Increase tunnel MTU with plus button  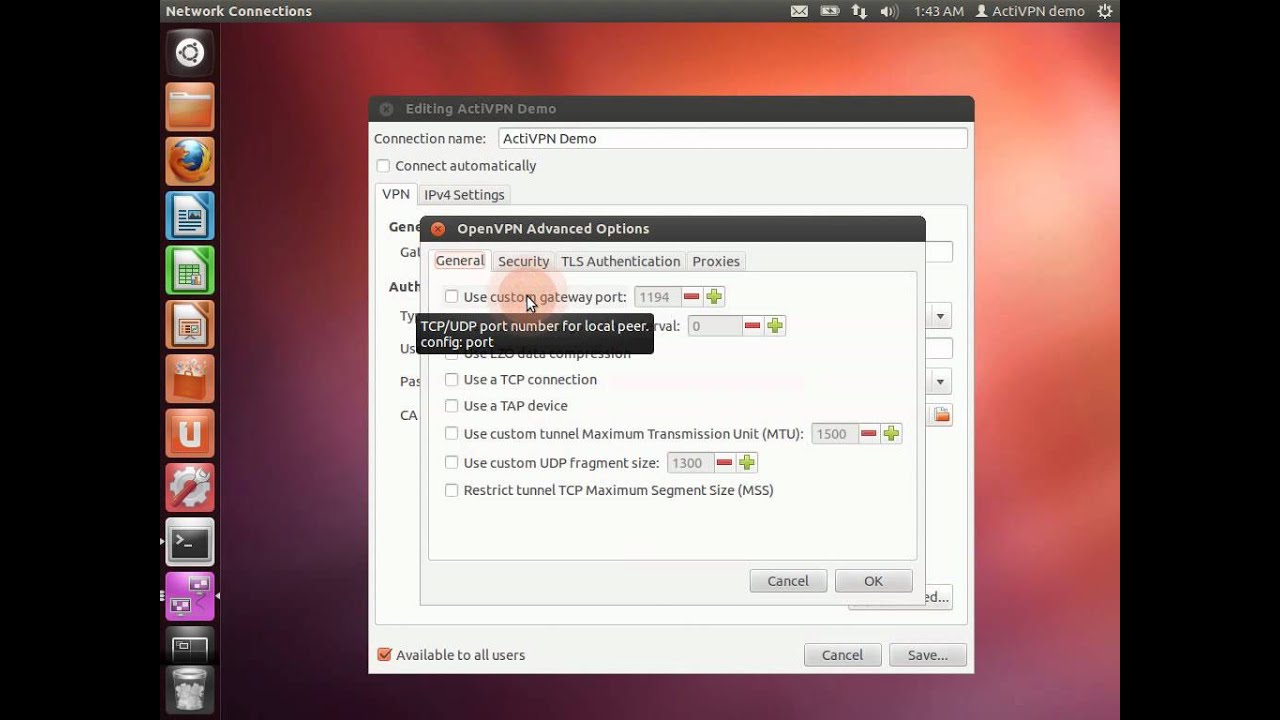click(x=891, y=434)
